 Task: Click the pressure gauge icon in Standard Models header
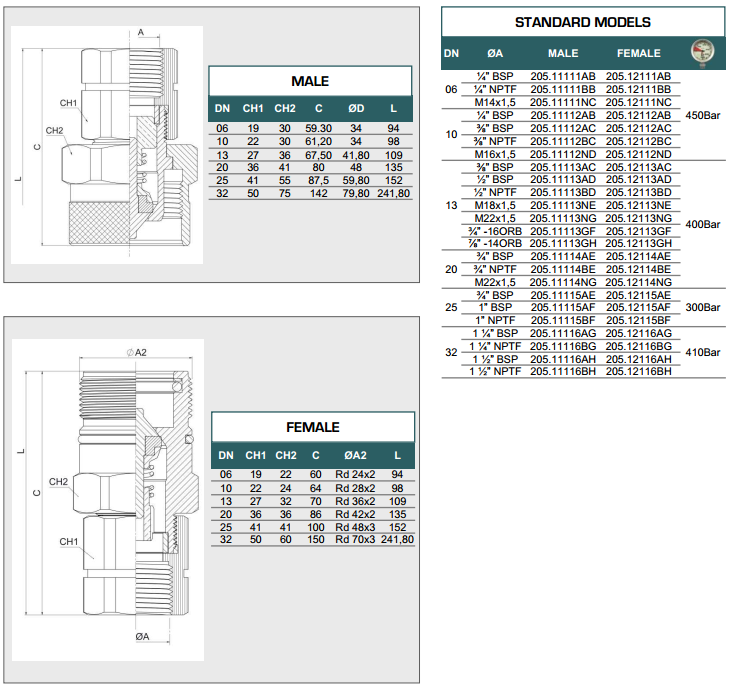pos(704,52)
